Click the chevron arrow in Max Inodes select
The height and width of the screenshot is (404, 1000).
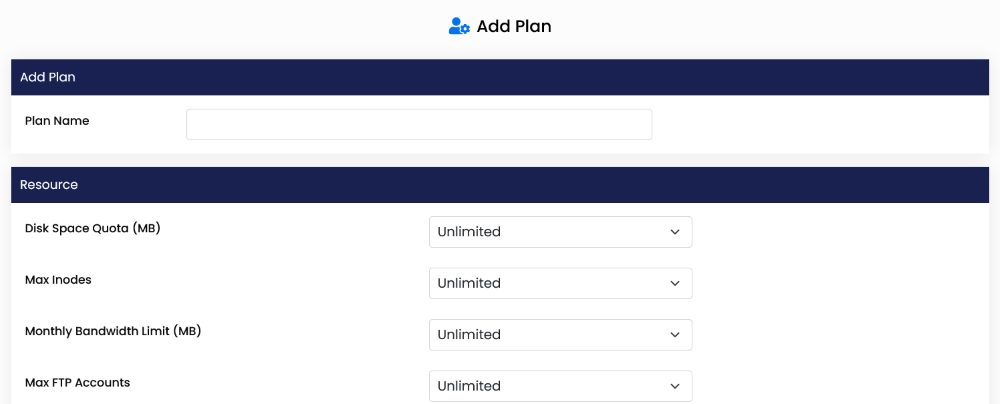coord(675,283)
